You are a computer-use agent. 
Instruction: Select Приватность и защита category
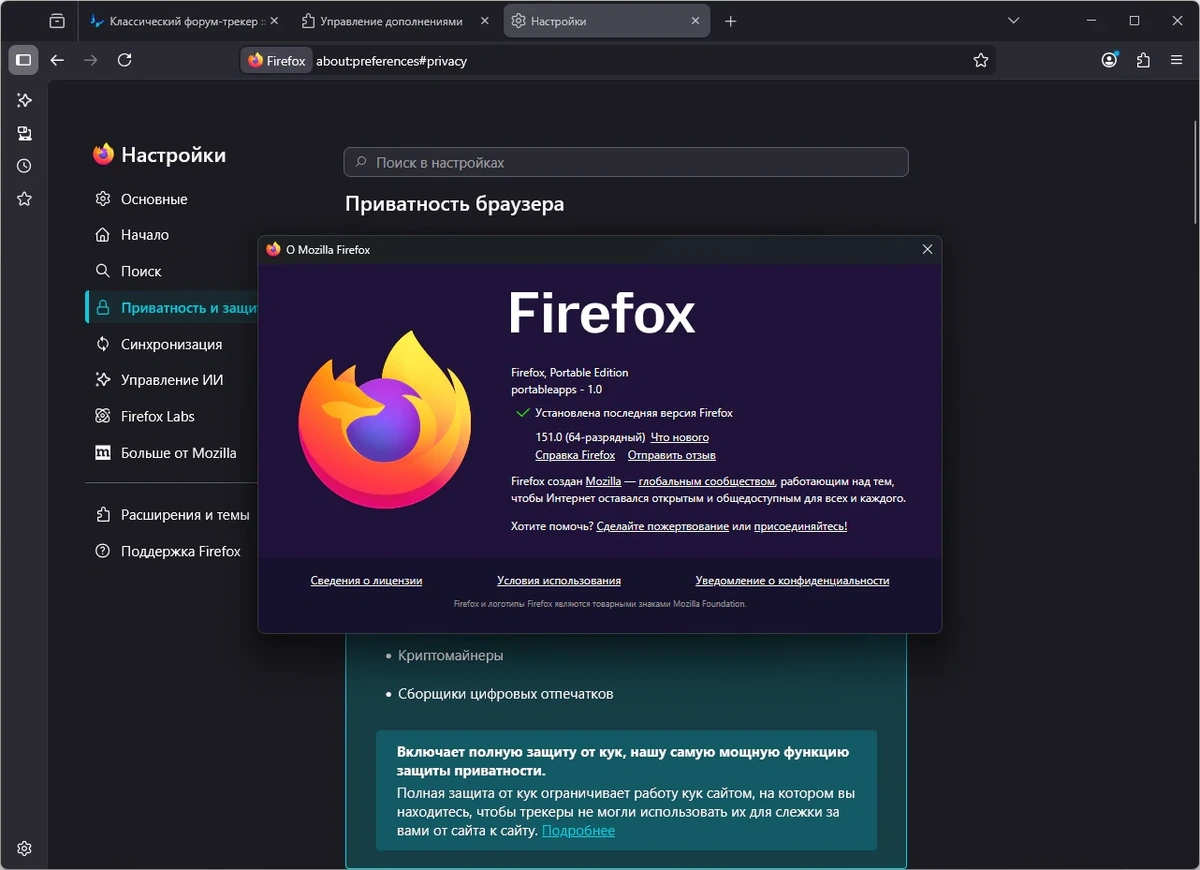[172, 307]
